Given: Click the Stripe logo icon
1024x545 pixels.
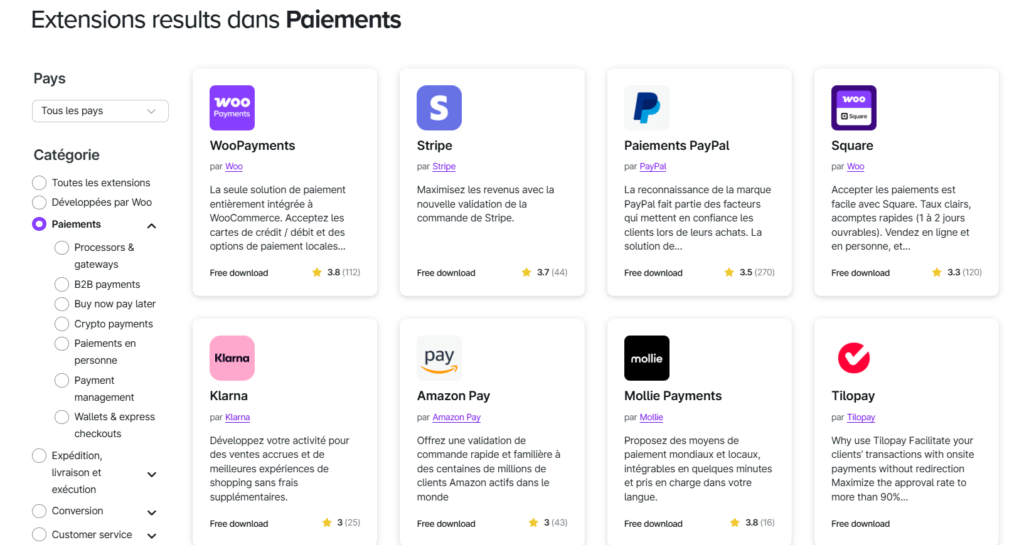Looking at the screenshot, I should pos(439,108).
